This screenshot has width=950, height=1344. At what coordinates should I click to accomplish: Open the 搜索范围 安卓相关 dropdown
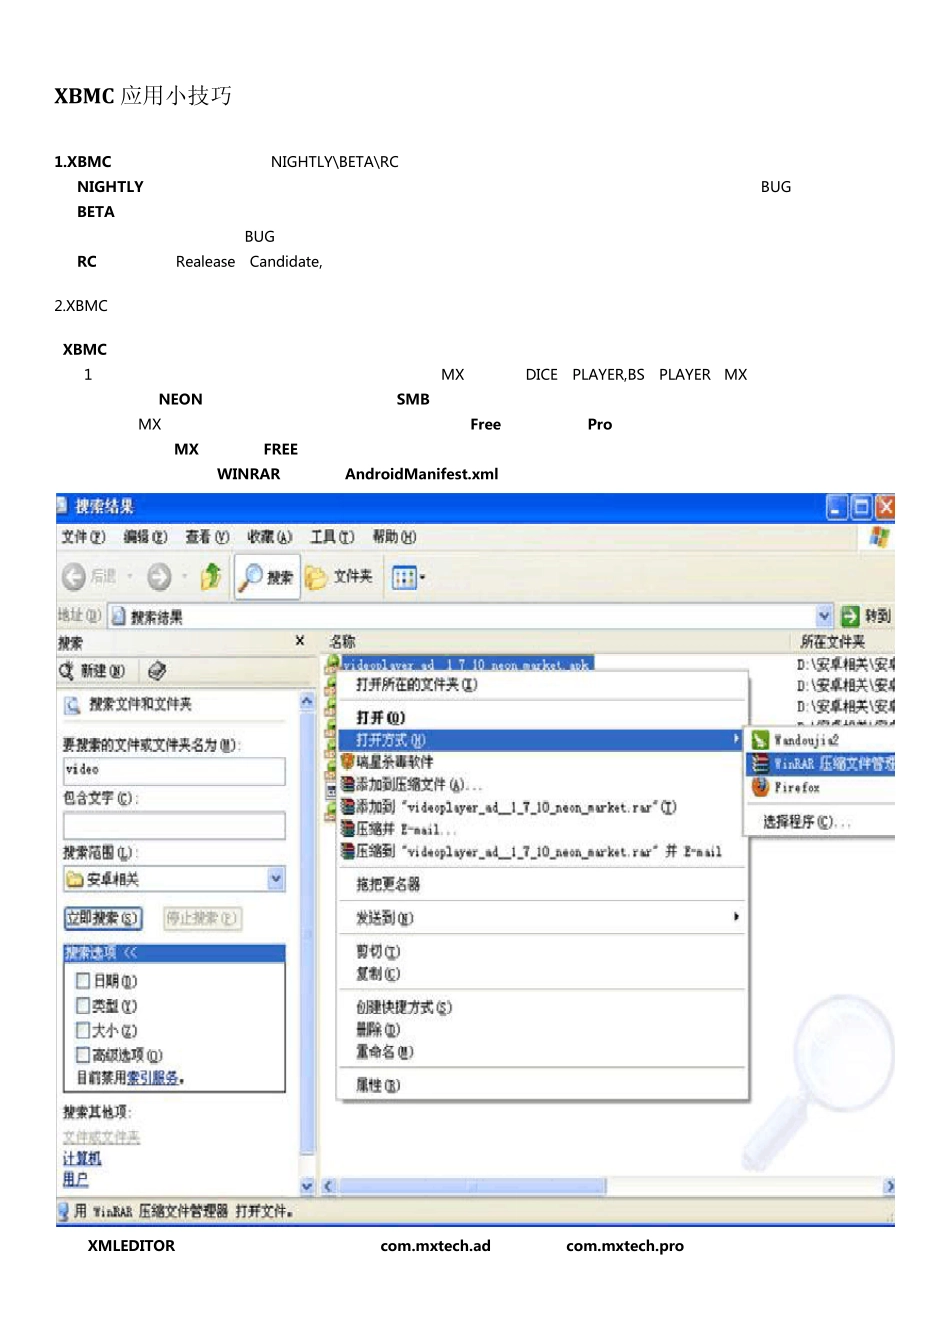tap(276, 879)
